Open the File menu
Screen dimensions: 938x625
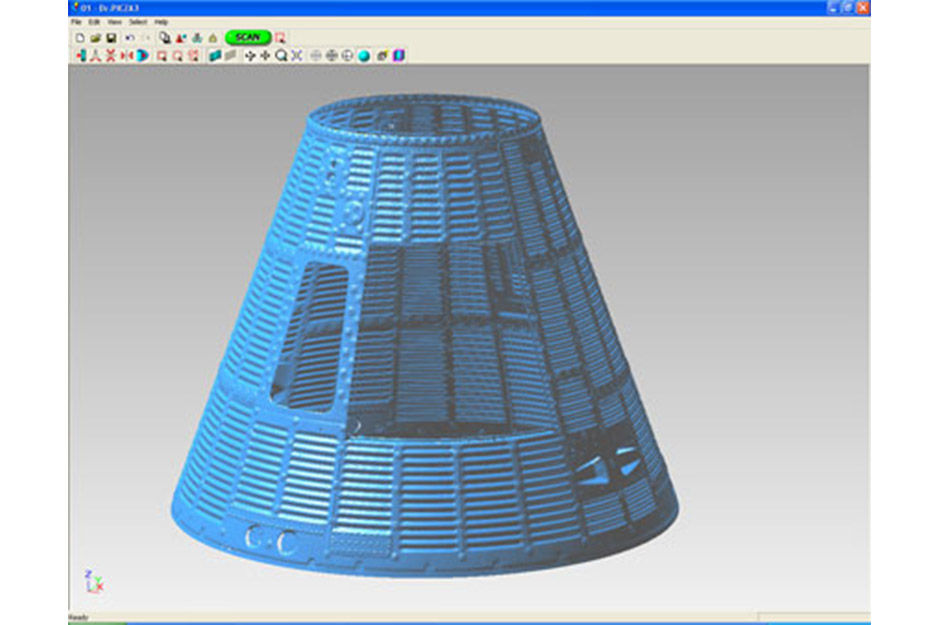point(76,22)
